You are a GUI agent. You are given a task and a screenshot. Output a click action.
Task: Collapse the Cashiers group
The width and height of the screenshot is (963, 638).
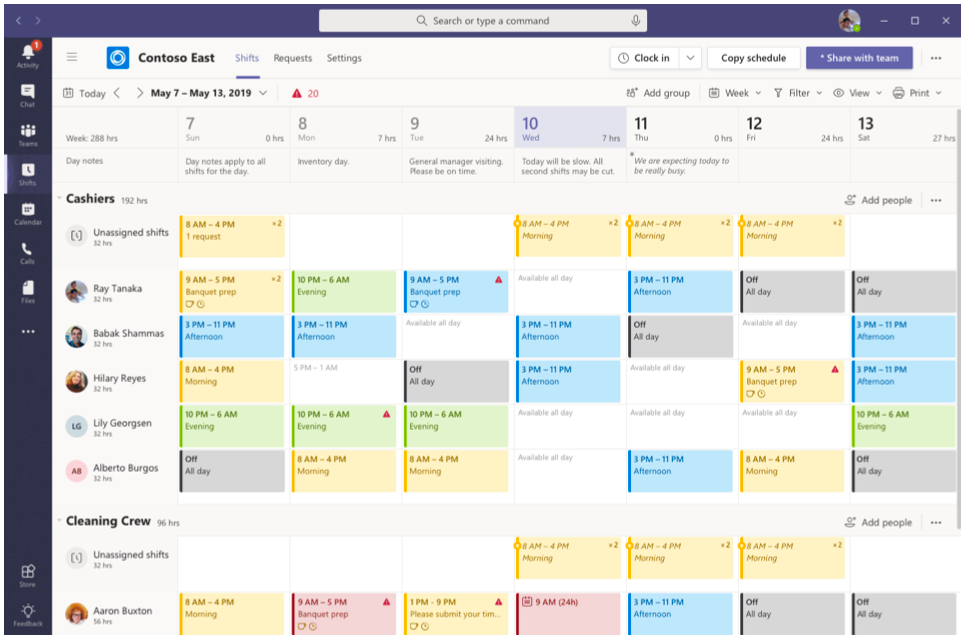[60, 198]
